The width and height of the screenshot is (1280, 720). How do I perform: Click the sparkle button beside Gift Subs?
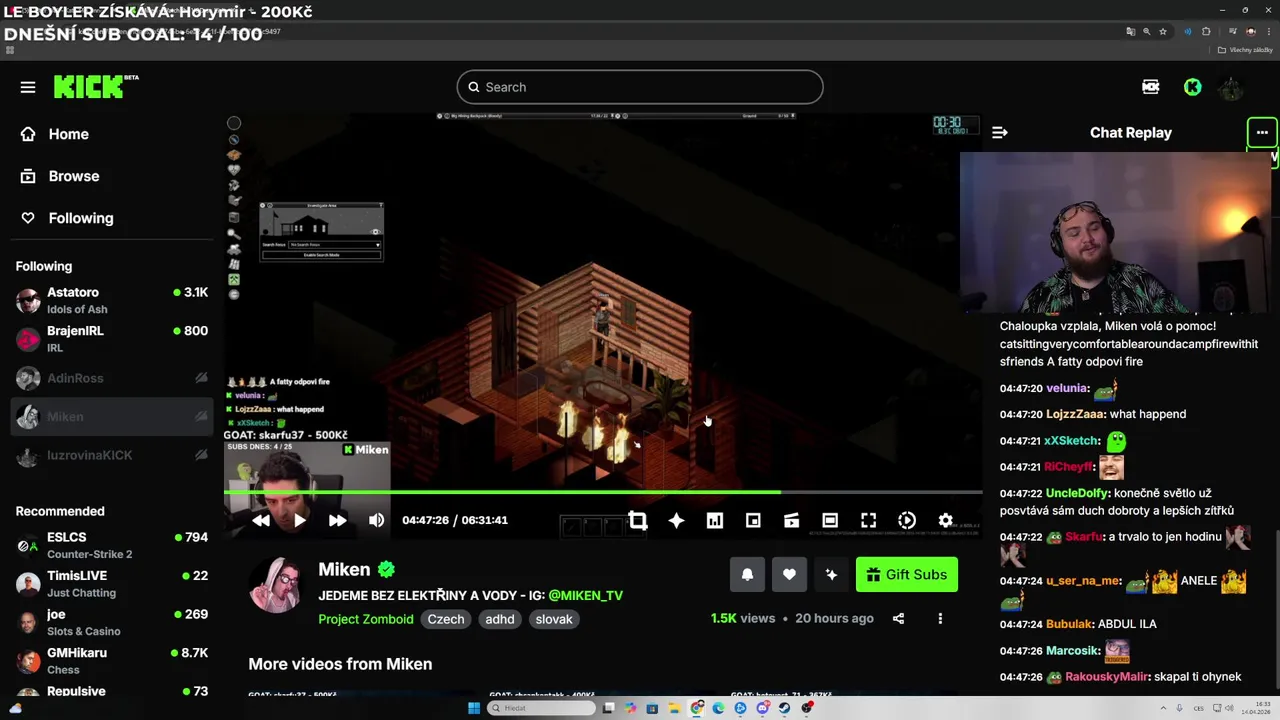coord(831,574)
